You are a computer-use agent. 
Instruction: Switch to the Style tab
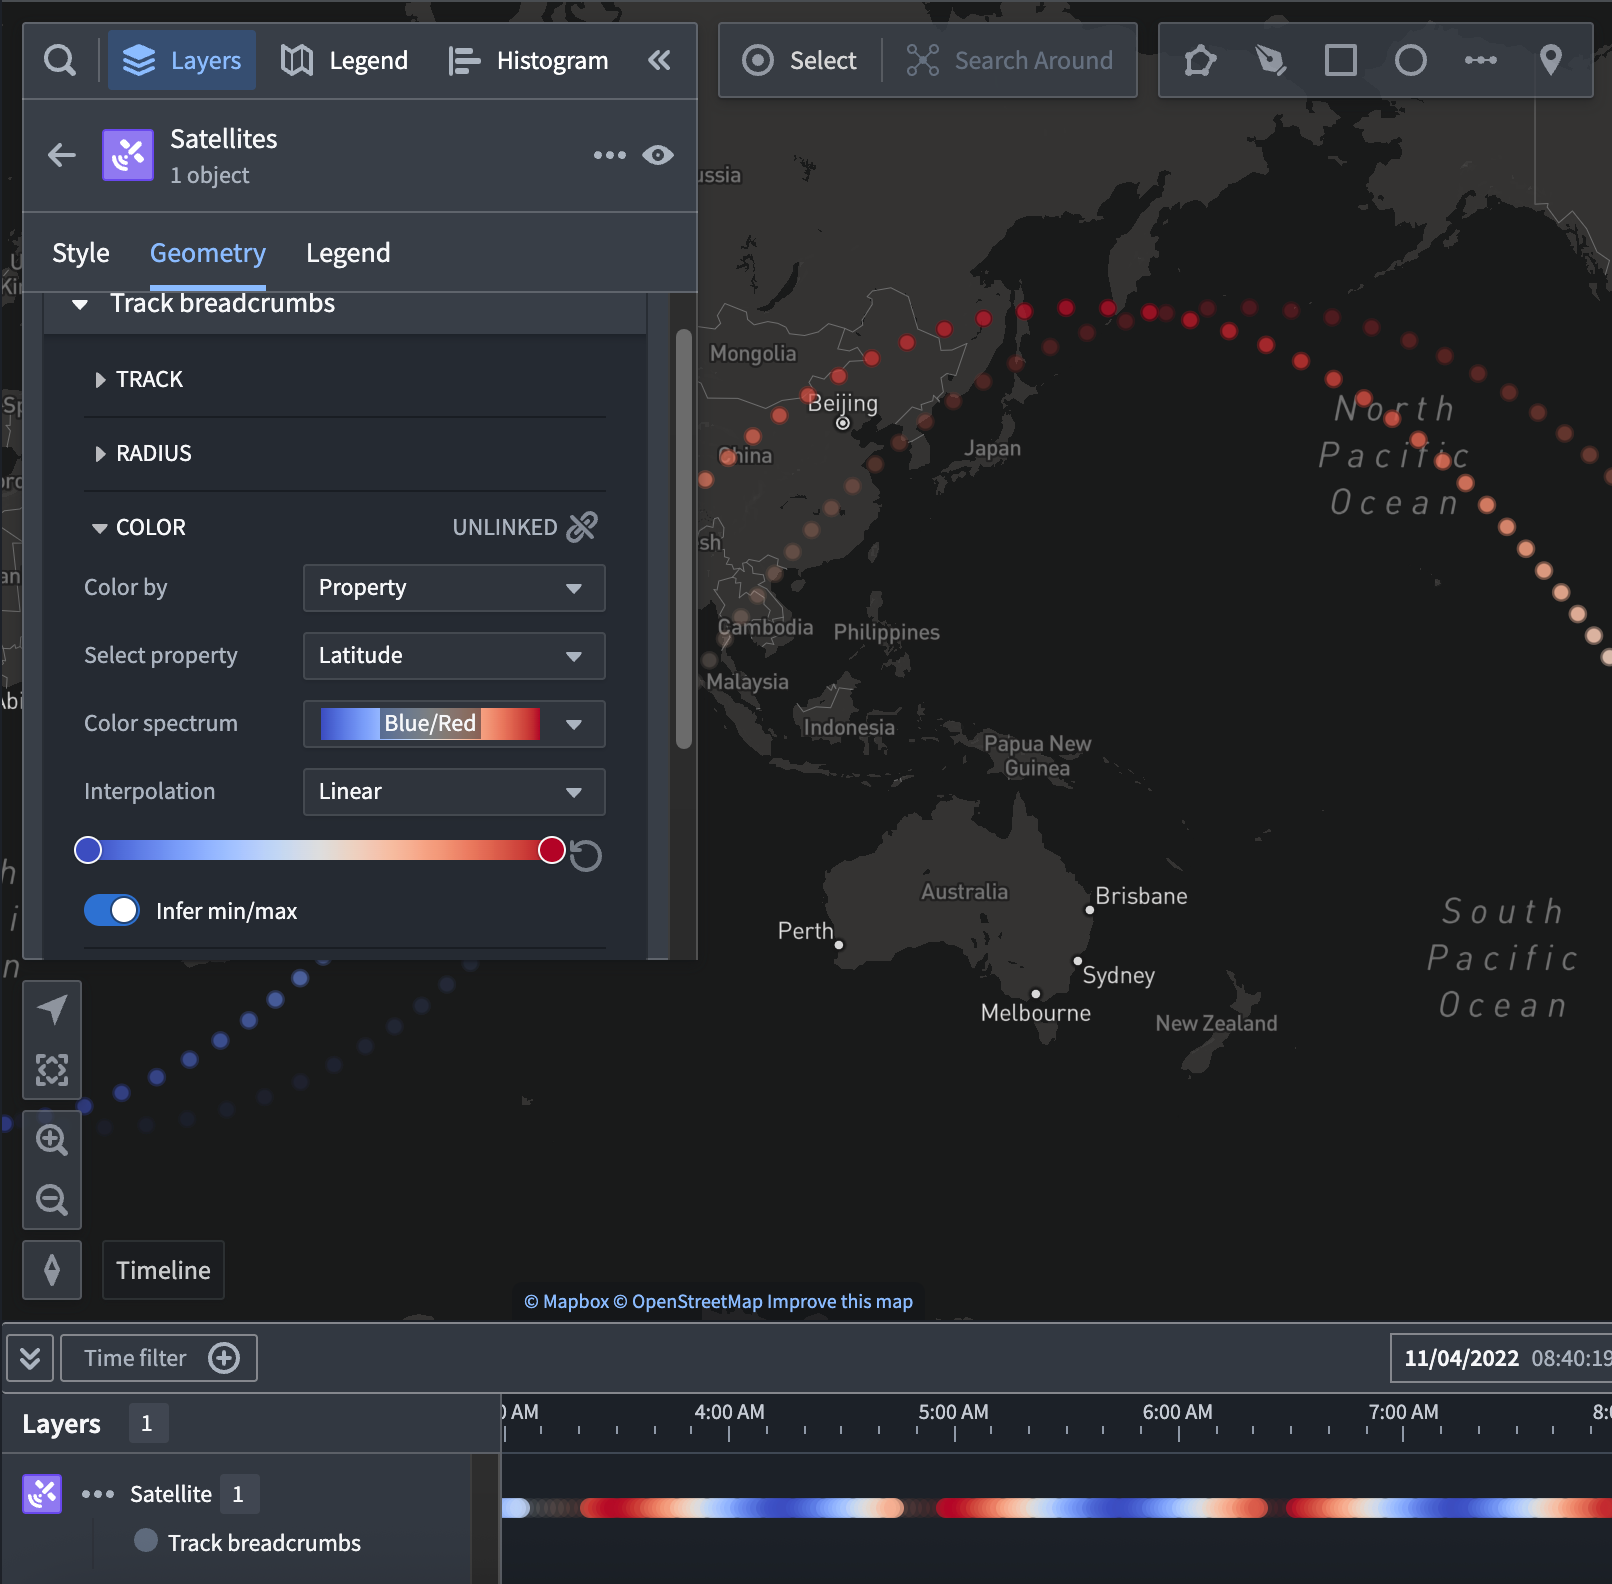click(x=81, y=254)
